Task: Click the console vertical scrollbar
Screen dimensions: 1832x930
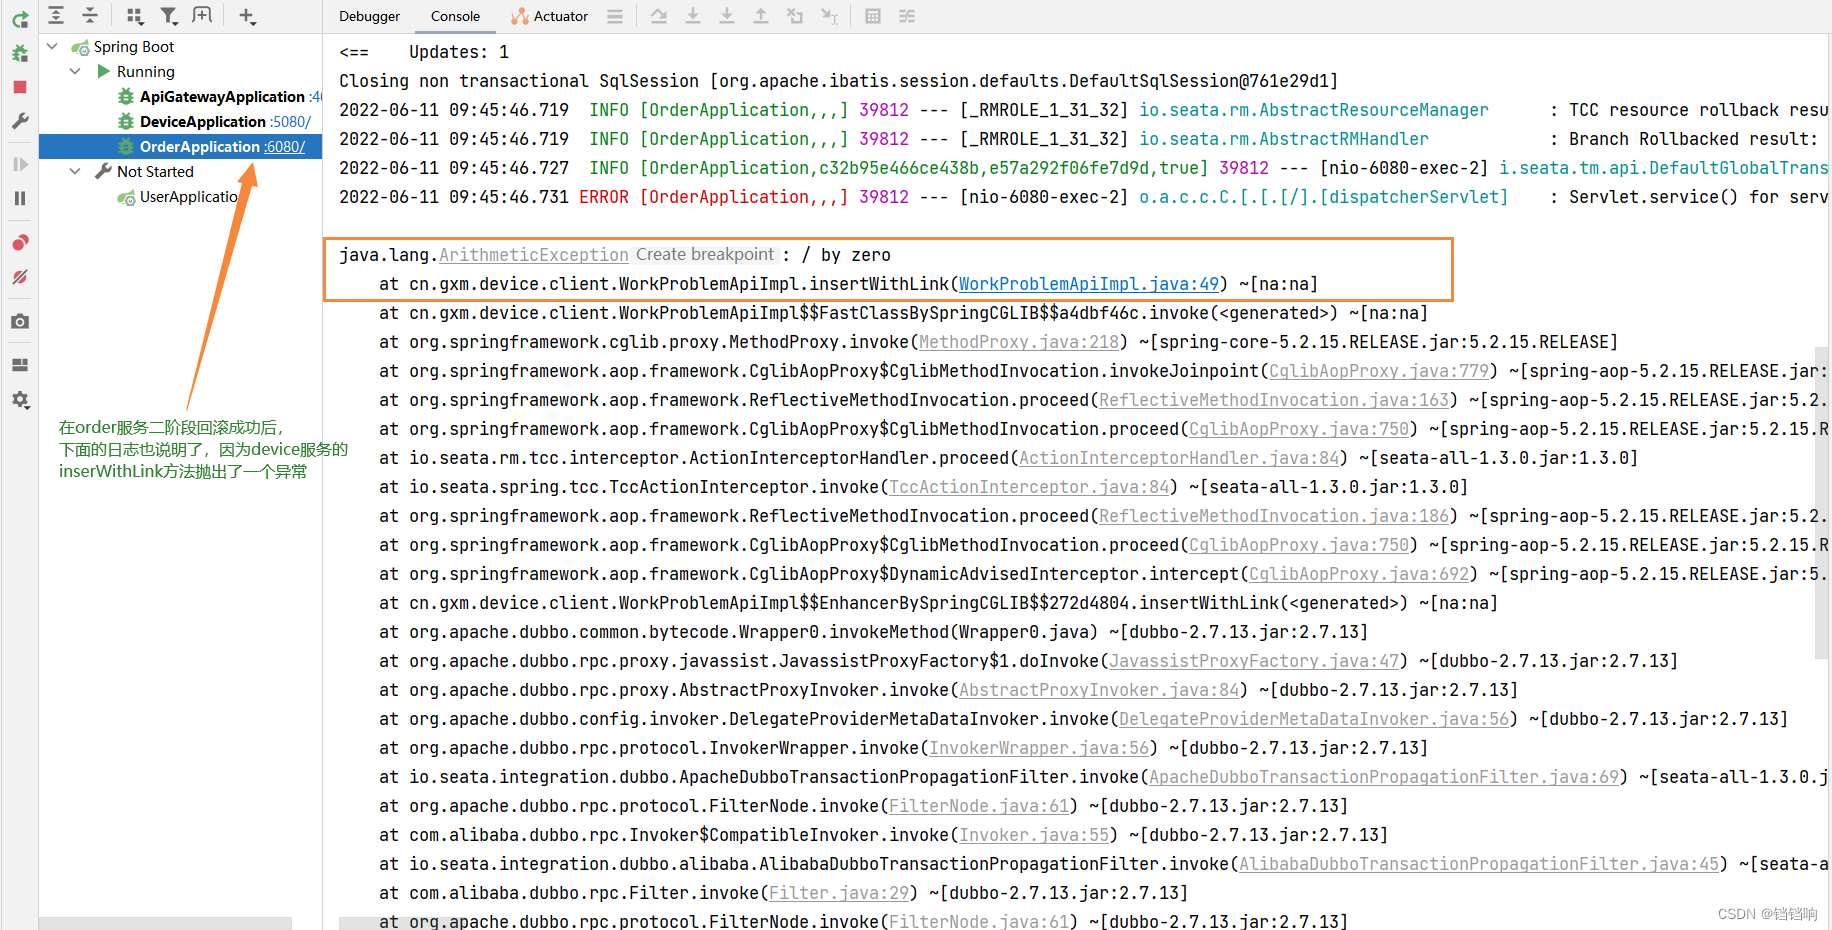Action: click(1822, 502)
